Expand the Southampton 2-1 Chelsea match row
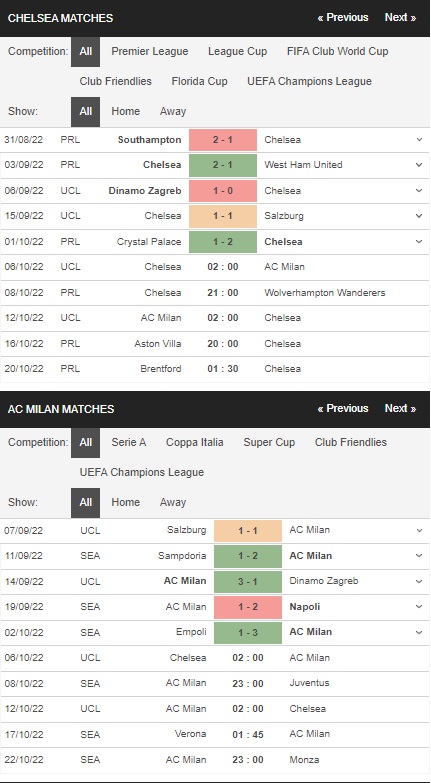 [419, 140]
